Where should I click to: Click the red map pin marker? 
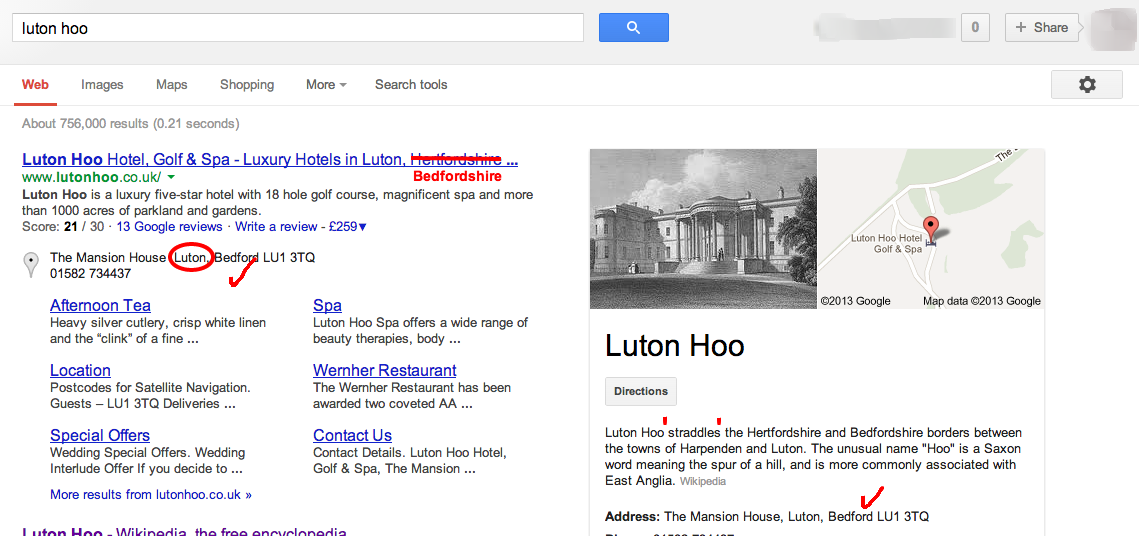coord(931,229)
